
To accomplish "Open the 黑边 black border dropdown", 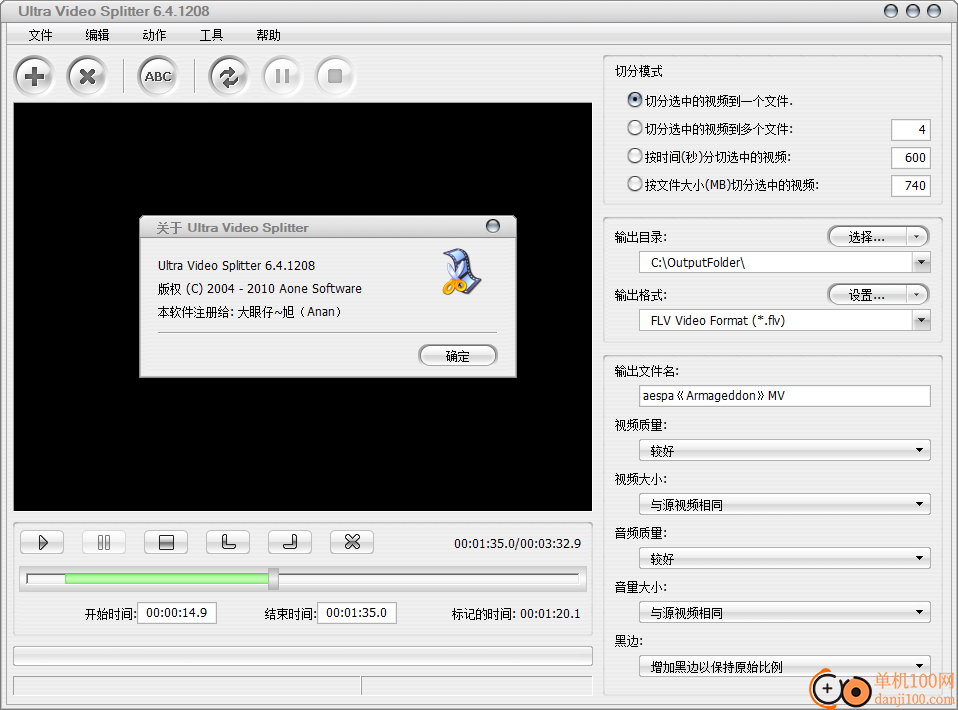I will (784, 666).
